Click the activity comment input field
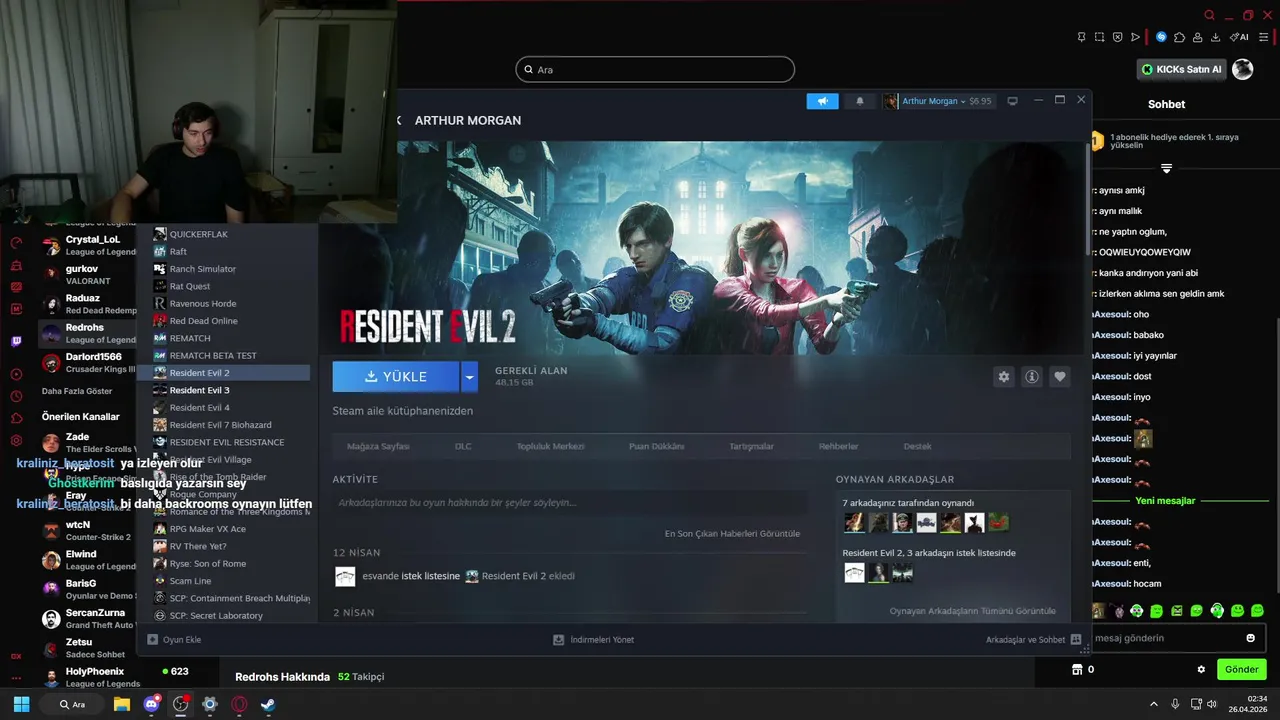The width and height of the screenshot is (1280, 720). [568, 503]
